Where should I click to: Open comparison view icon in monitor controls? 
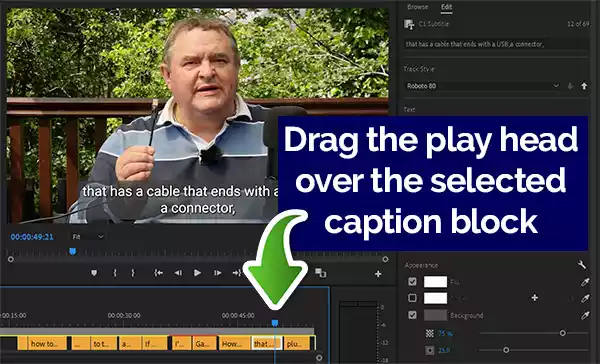pyautogui.click(x=320, y=273)
